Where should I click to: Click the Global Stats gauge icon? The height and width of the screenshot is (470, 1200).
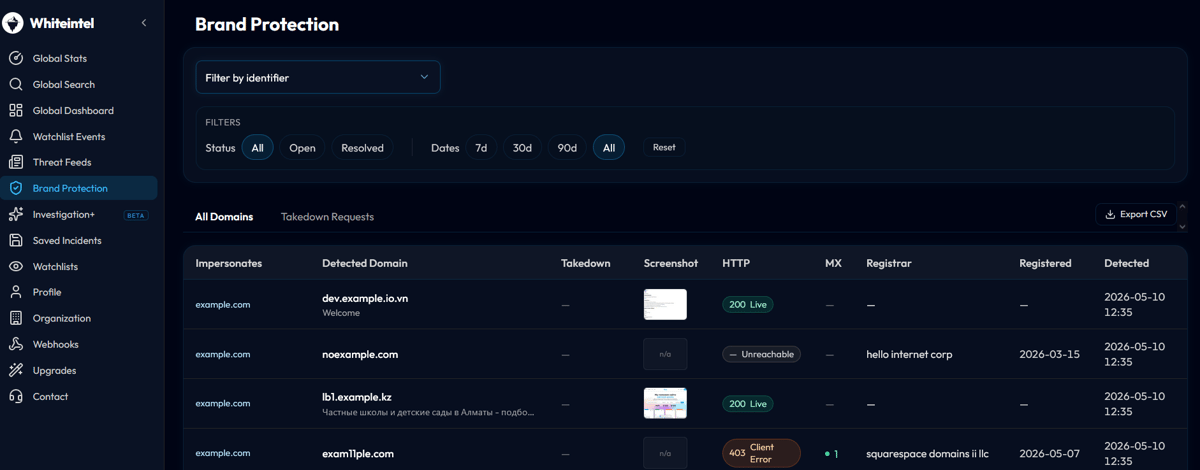[x=15, y=58]
